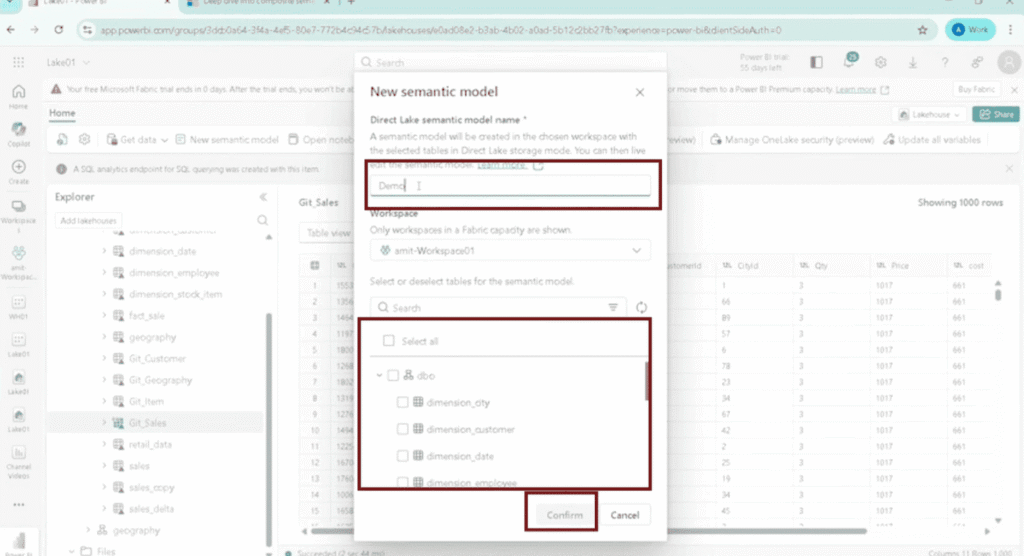Search lakehouse Explorer with magnifier icon
The width and height of the screenshot is (1024, 556).
pos(262,220)
